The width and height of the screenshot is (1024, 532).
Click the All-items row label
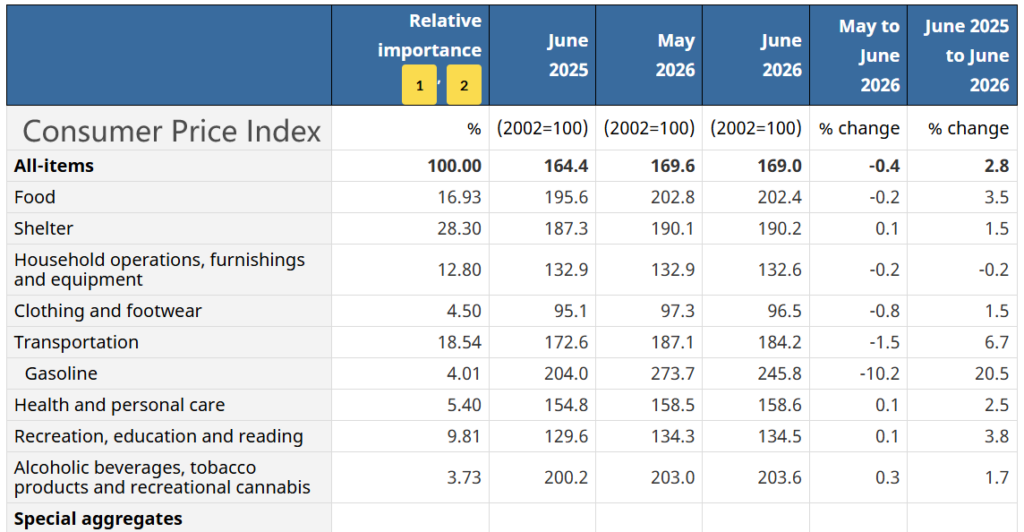coord(54,166)
